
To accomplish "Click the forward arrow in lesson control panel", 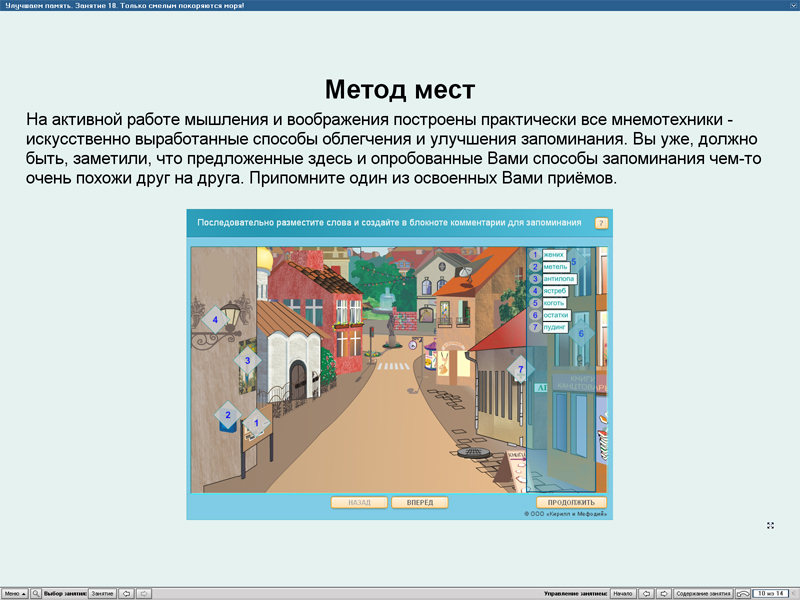I will [662, 592].
